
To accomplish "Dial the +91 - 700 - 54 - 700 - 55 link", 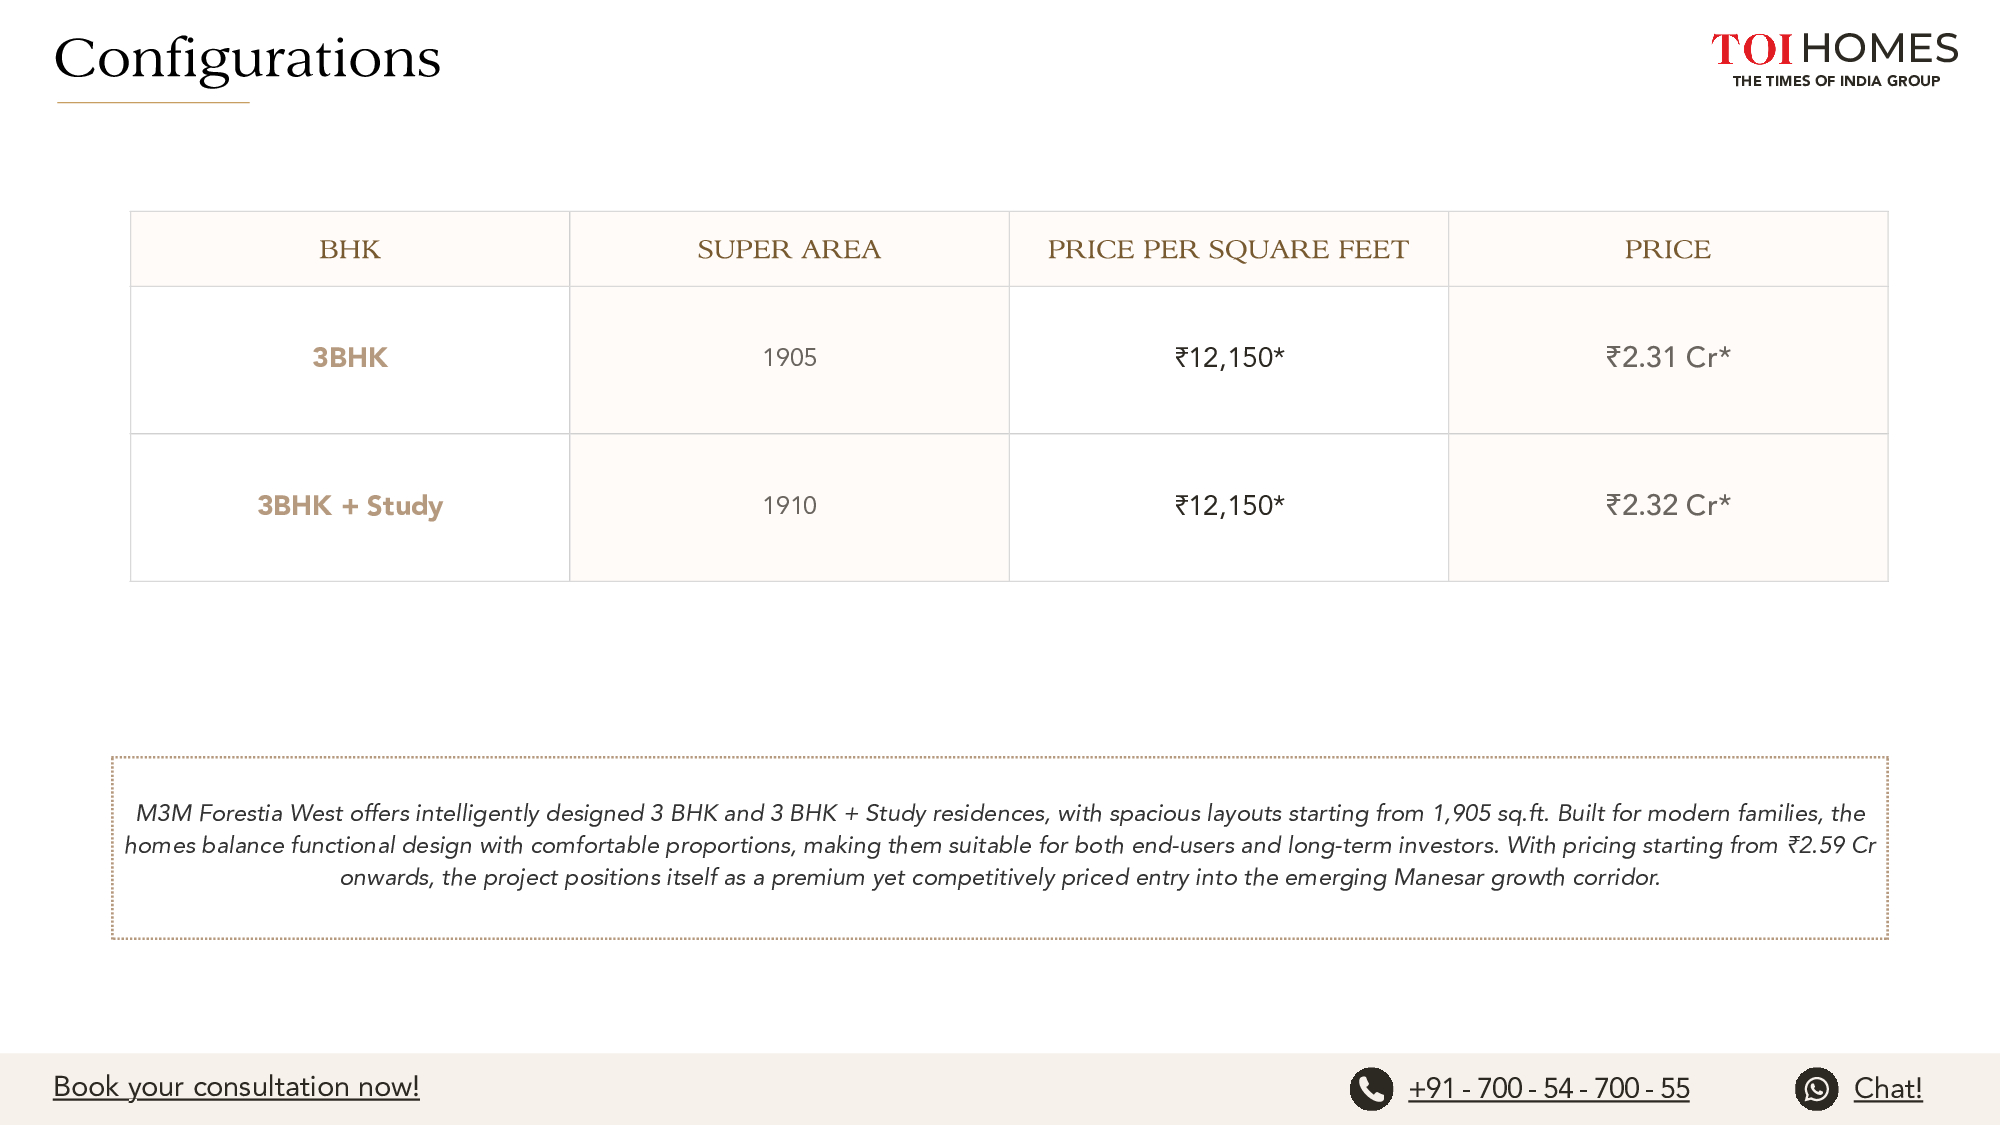I will pos(1548,1088).
